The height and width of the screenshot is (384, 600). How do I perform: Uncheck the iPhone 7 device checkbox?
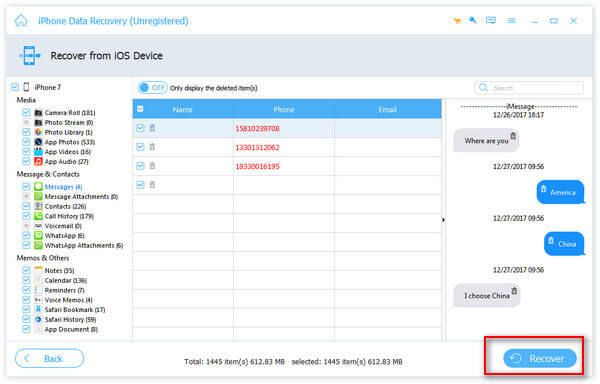15,87
